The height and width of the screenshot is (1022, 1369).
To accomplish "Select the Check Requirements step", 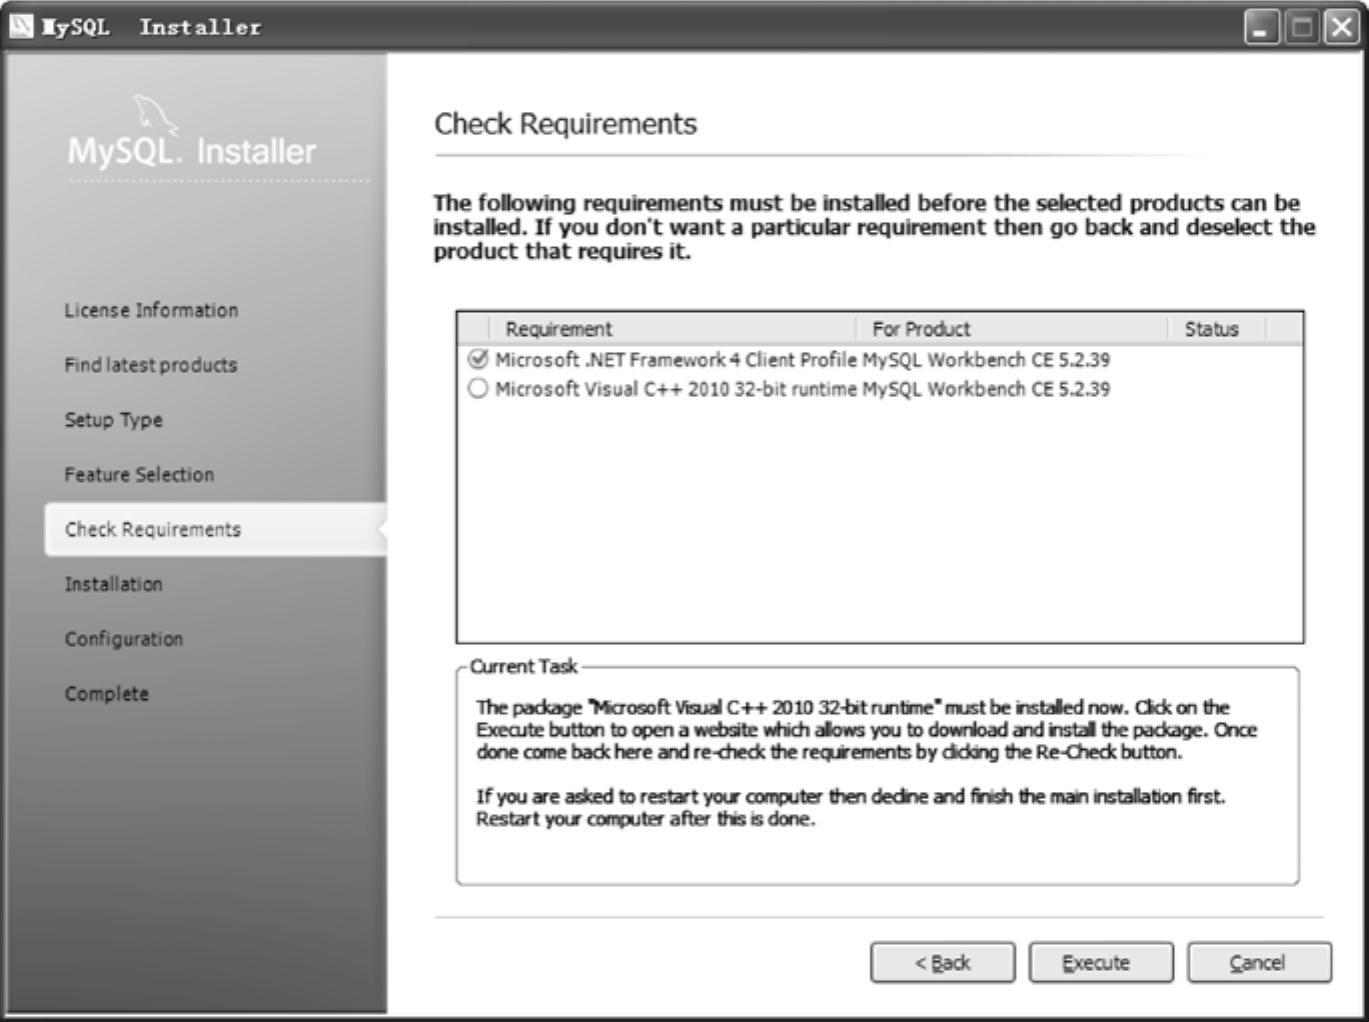I will coord(215,529).
